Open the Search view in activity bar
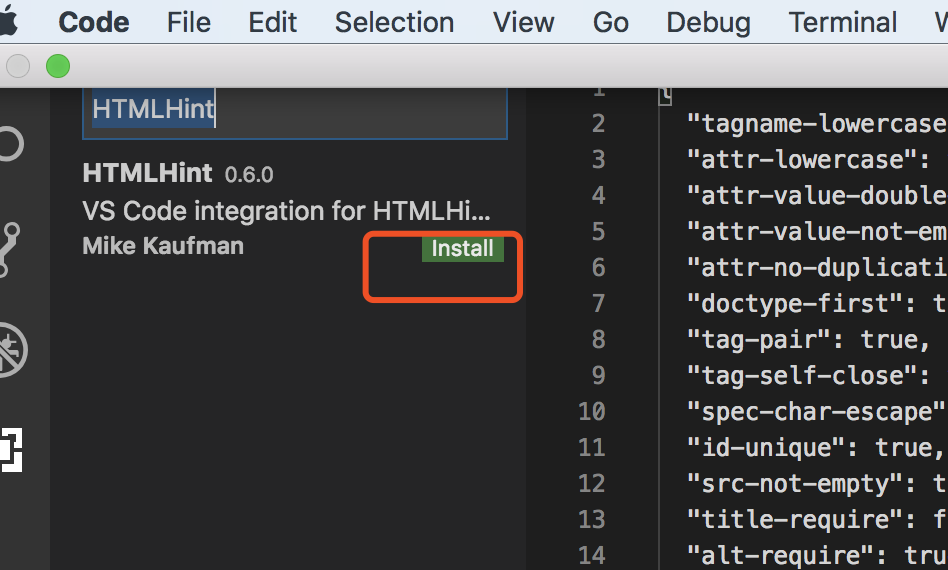 [x=8, y=144]
